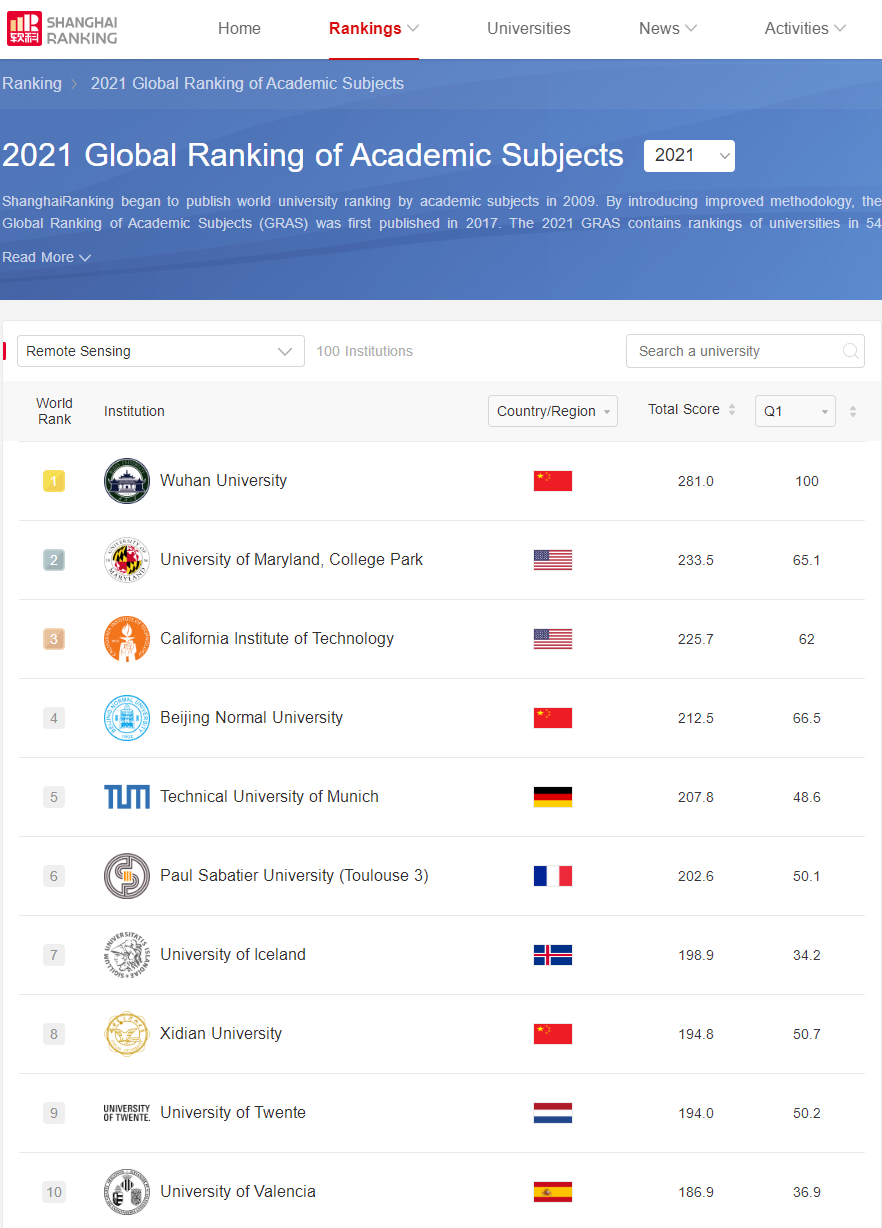The width and height of the screenshot is (882, 1228).
Task: Click the World Rank column header
Action: coord(54,411)
